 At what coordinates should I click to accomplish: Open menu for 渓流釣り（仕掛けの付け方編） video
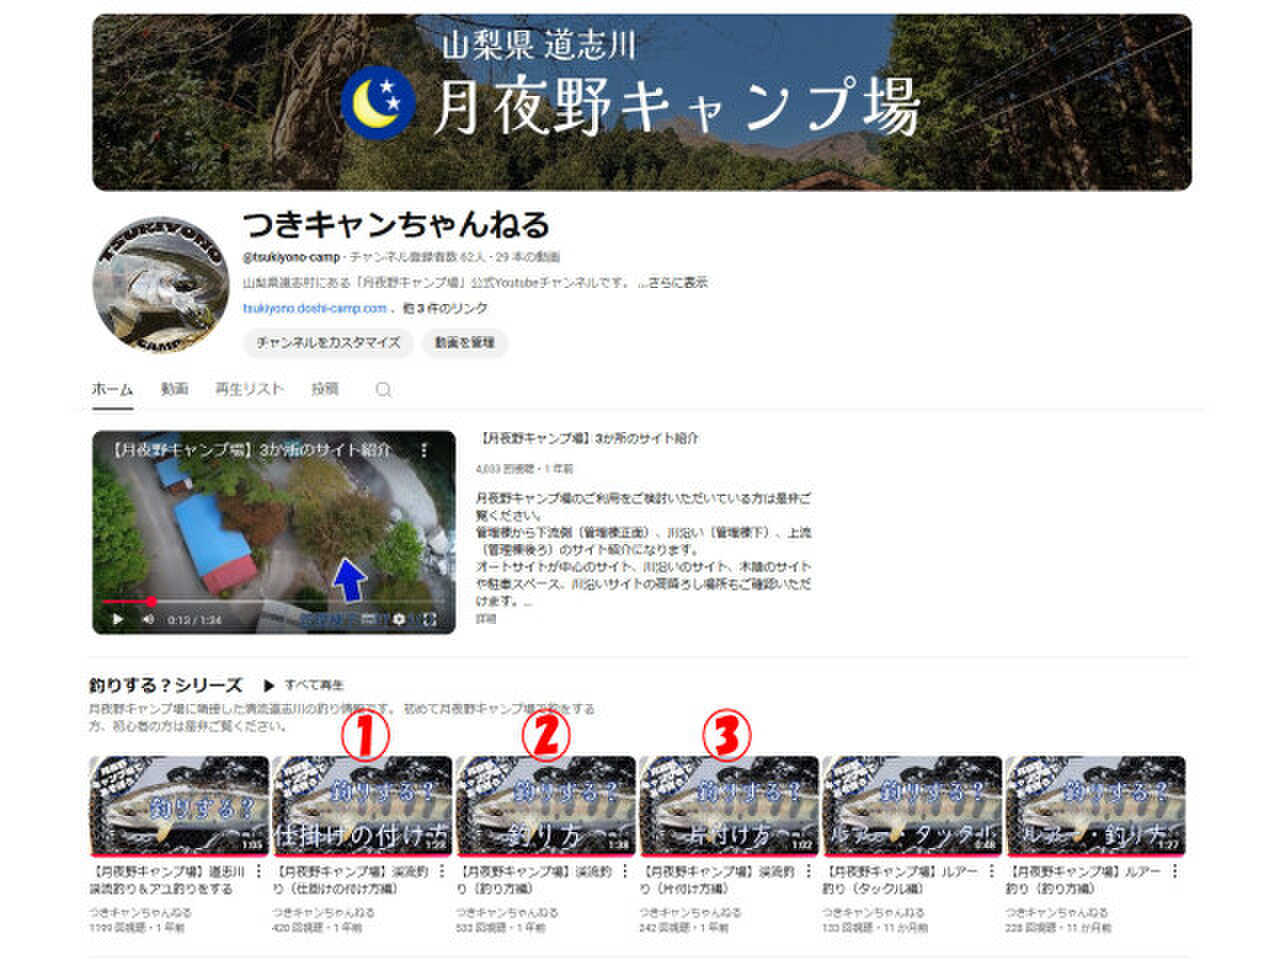tap(442, 872)
